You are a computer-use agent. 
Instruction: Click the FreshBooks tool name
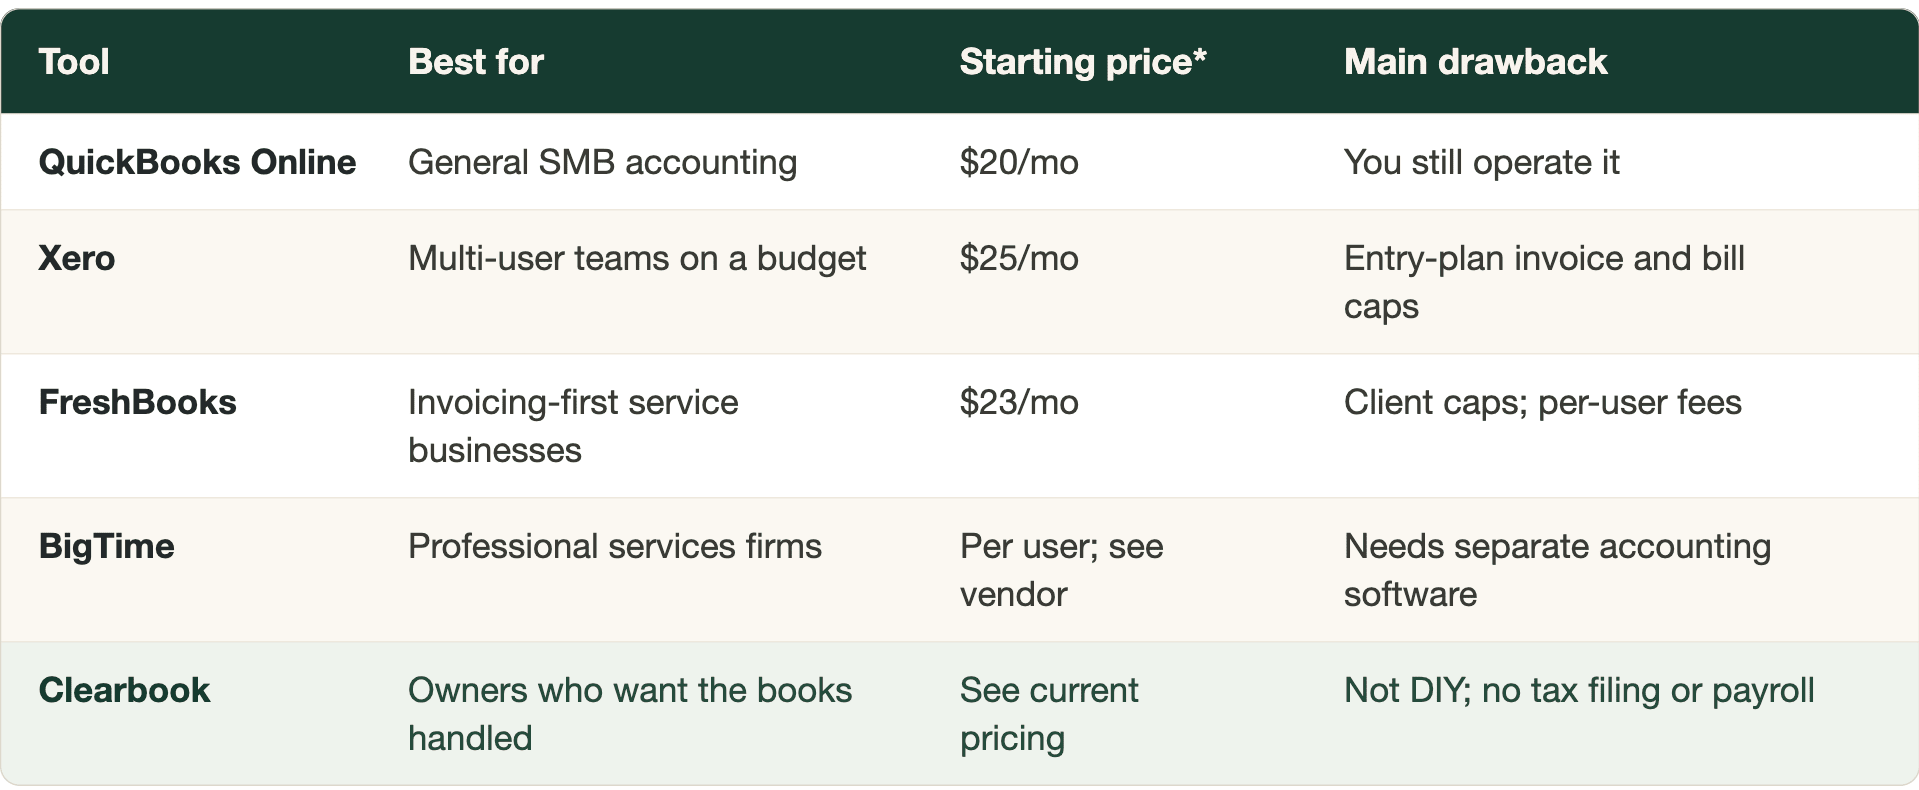click(138, 402)
